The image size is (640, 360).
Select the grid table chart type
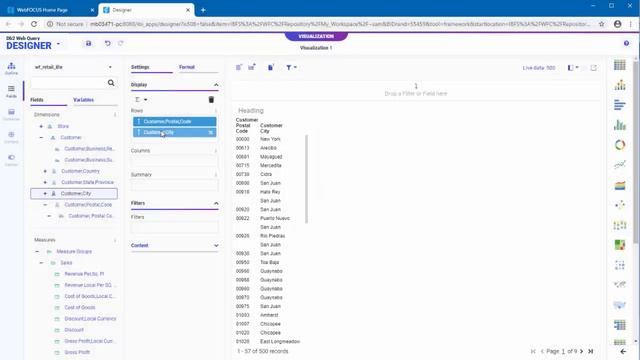pos(620,65)
